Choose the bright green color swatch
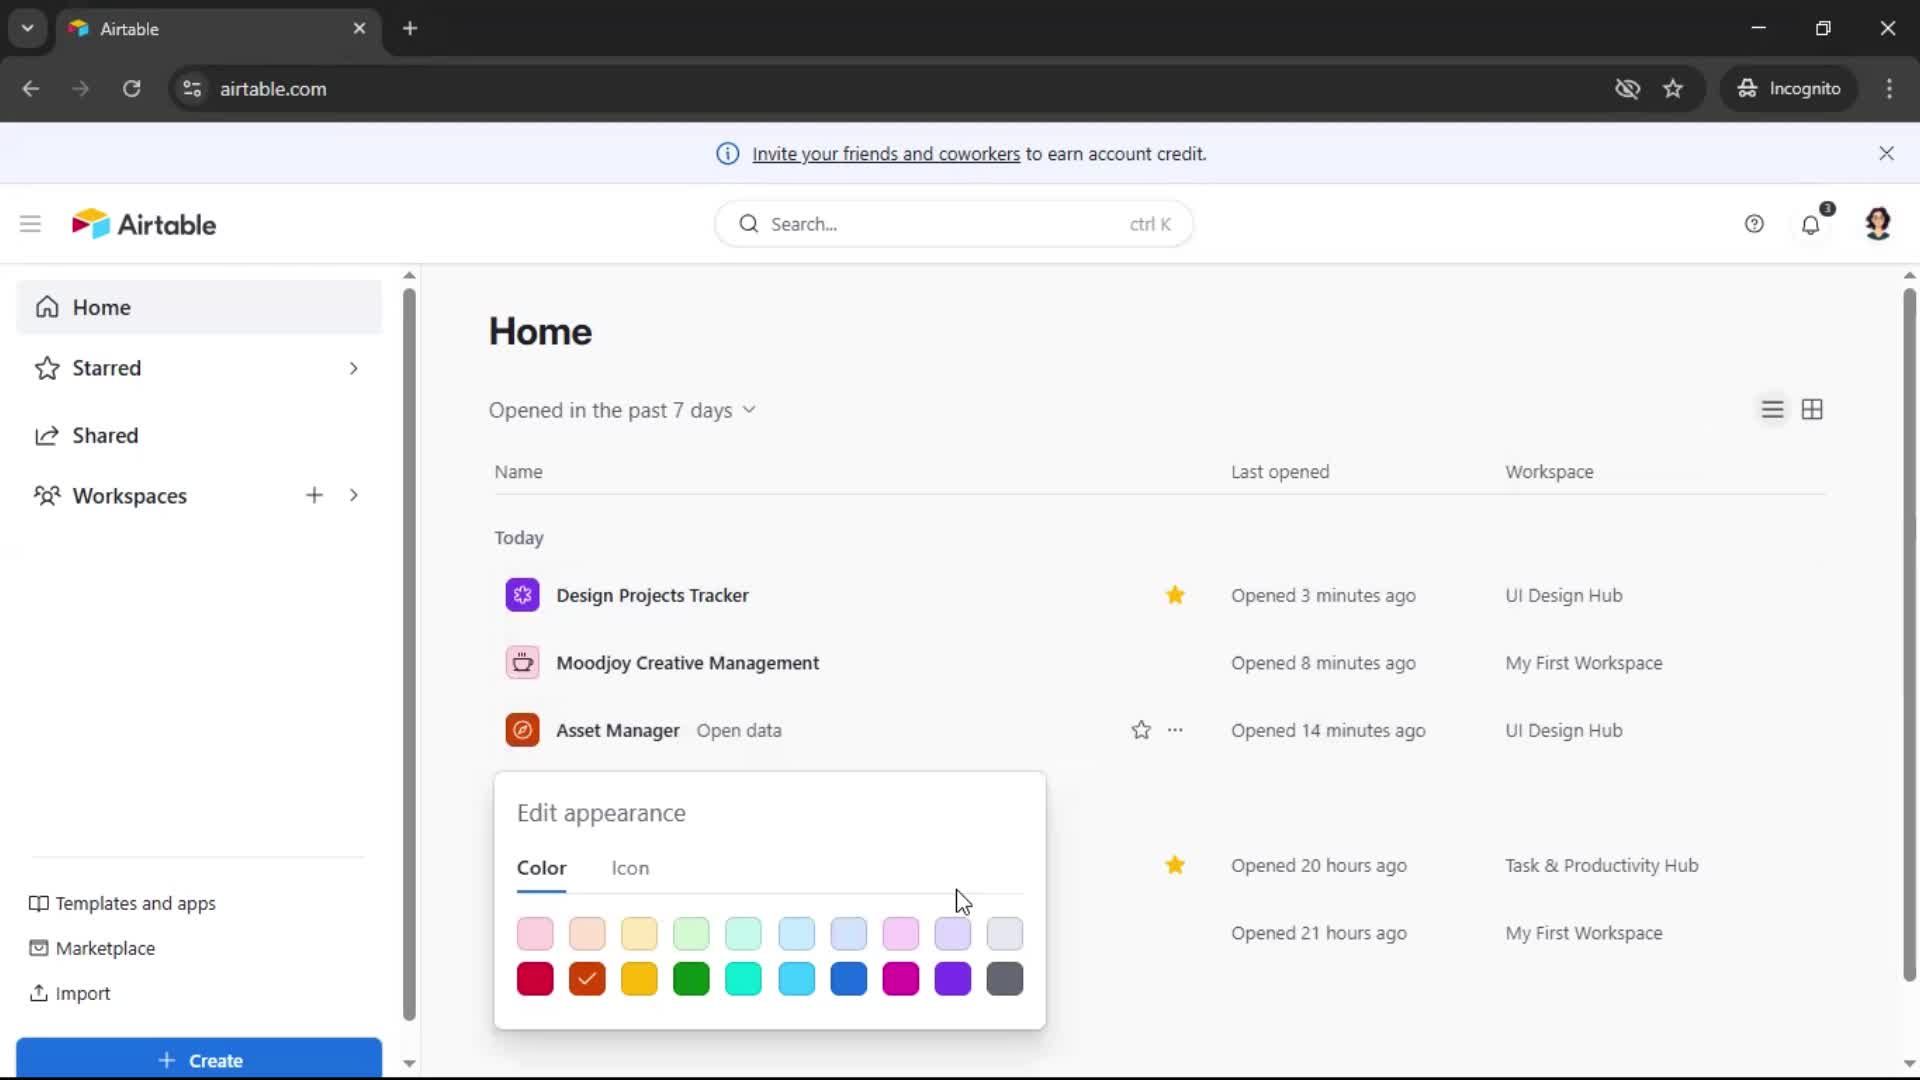The image size is (1920, 1080). (x=691, y=979)
